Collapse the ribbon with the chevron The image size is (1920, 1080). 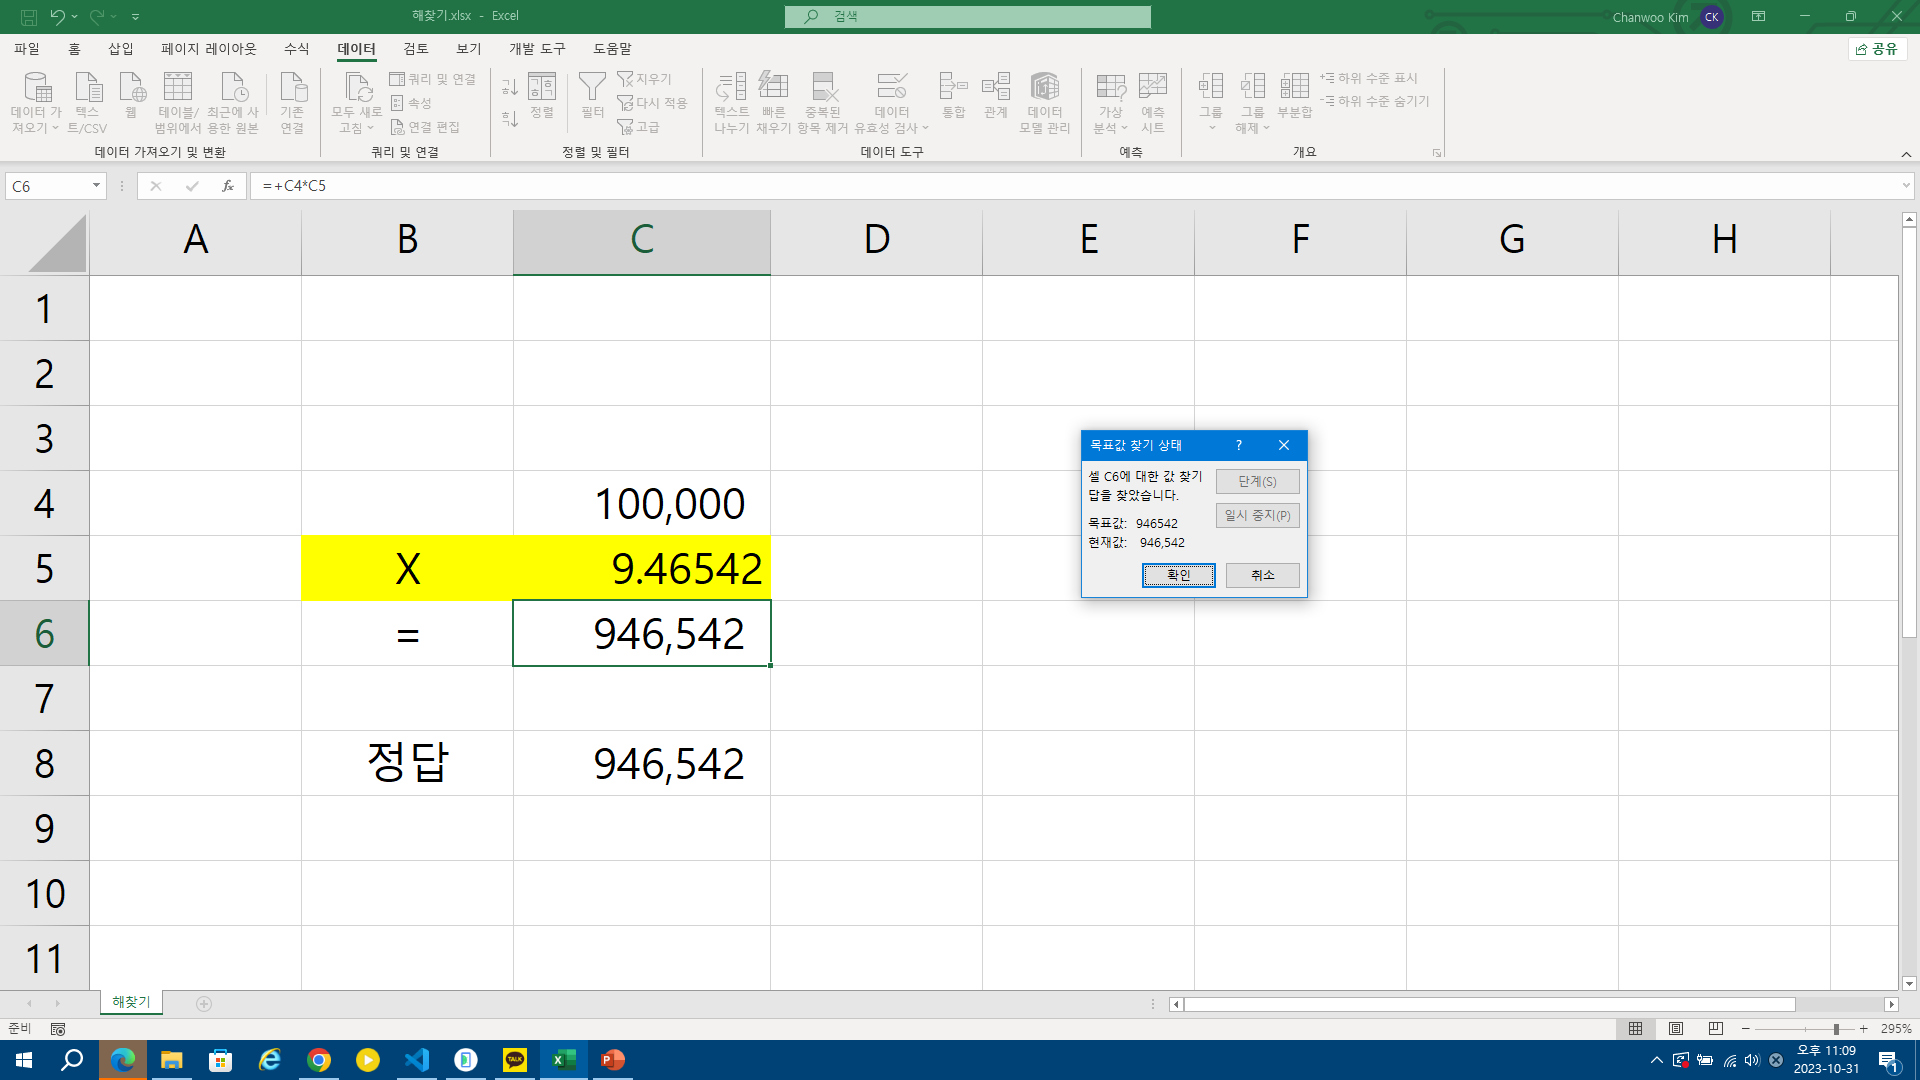coord(1906,154)
